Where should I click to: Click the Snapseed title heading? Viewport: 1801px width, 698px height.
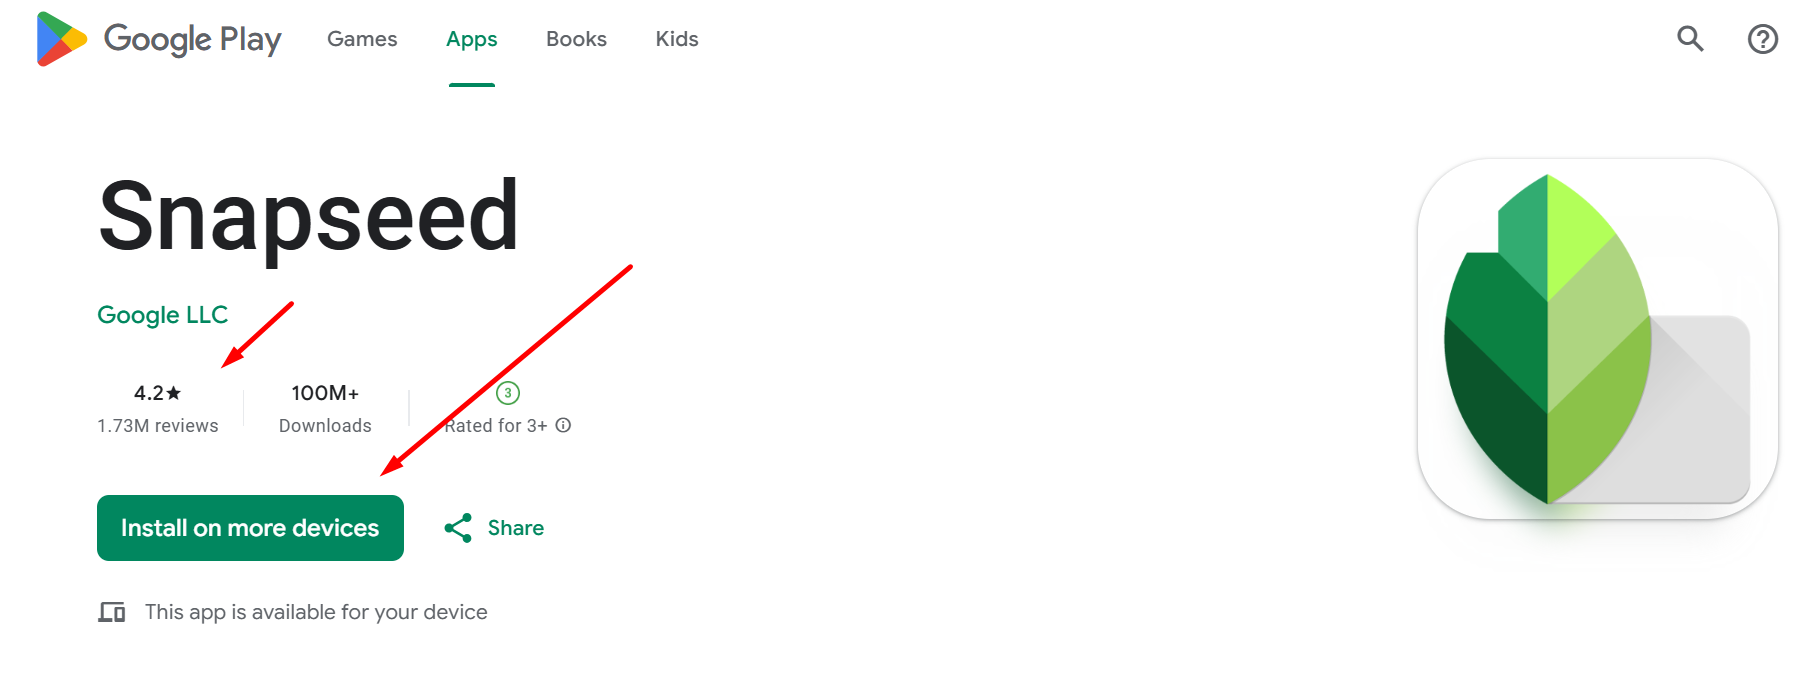pyautogui.click(x=309, y=216)
